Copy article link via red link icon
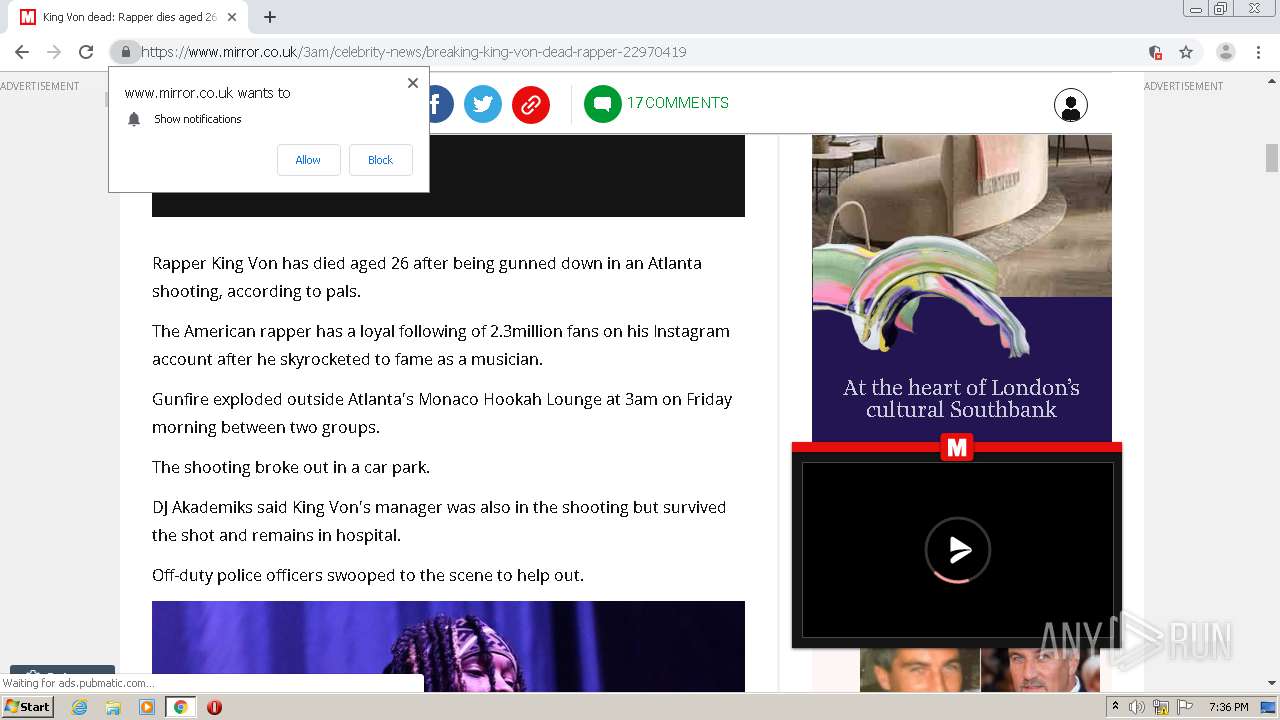The image size is (1280, 720). (531, 104)
